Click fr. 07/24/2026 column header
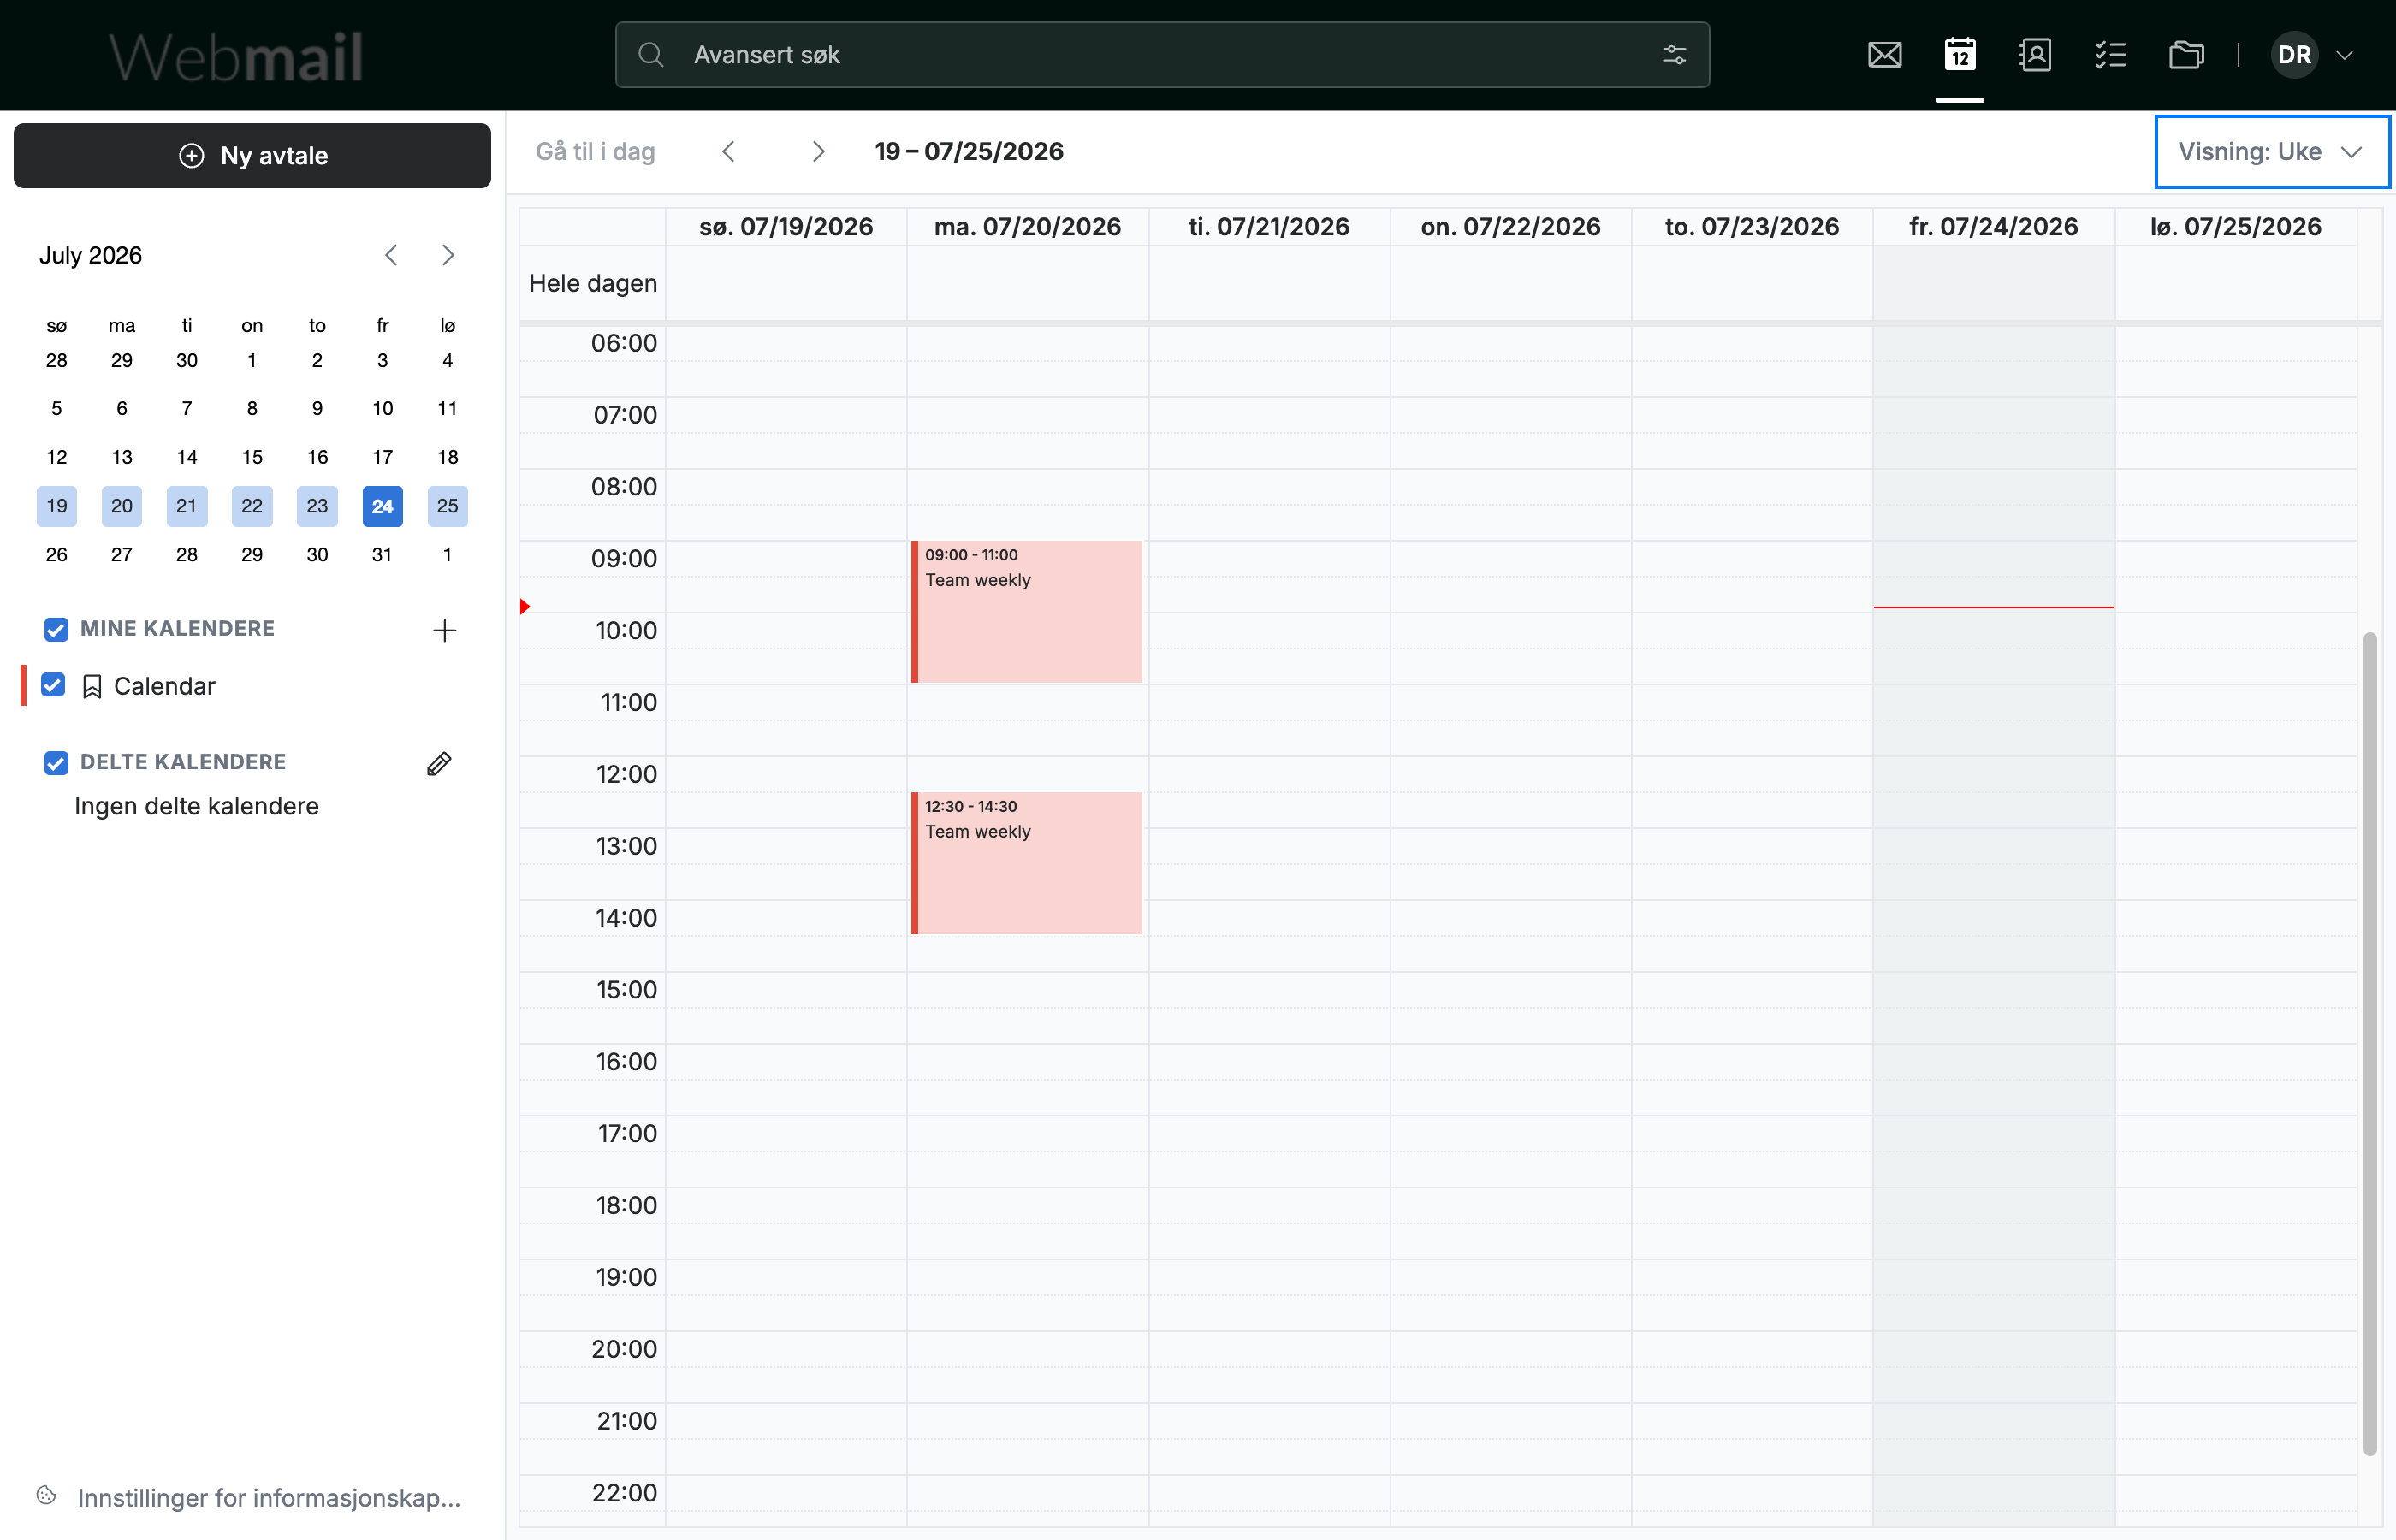This screenshot has height=1540, width=2396. 1994,227
